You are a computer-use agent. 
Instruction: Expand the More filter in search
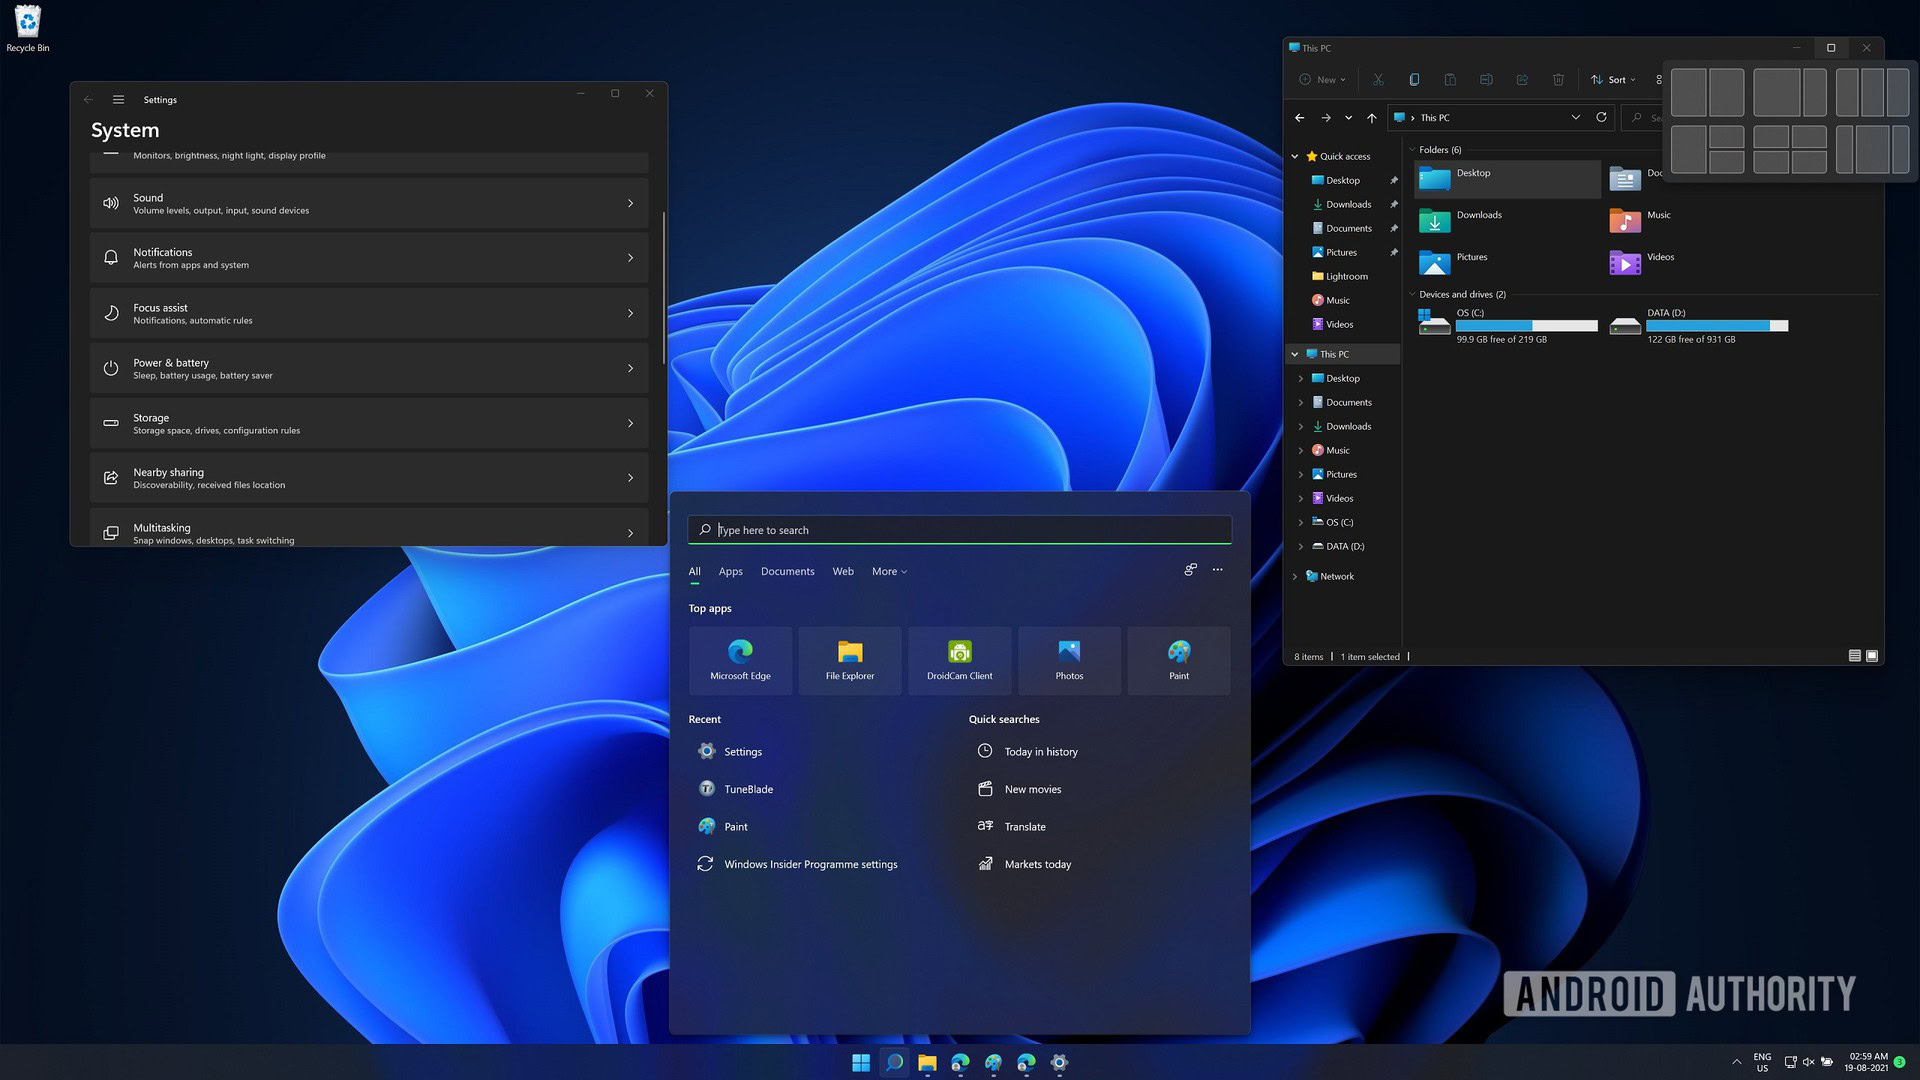click(889, 572)
